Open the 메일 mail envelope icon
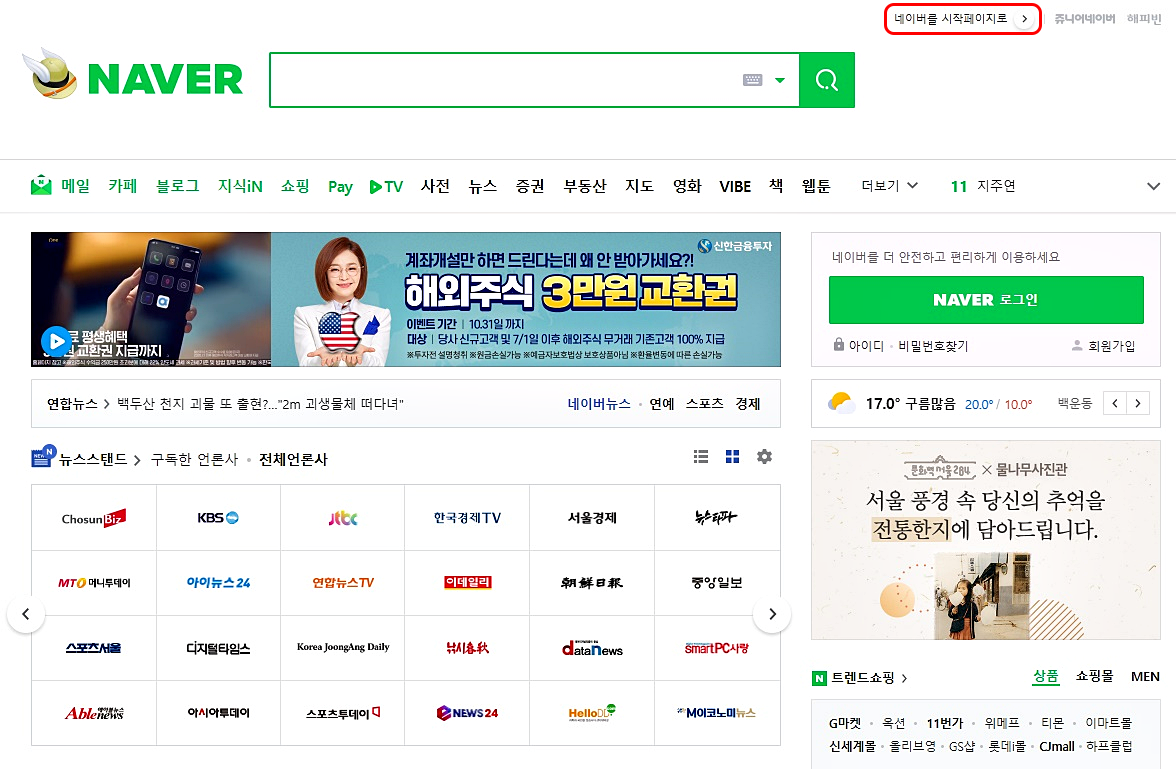 40,185
